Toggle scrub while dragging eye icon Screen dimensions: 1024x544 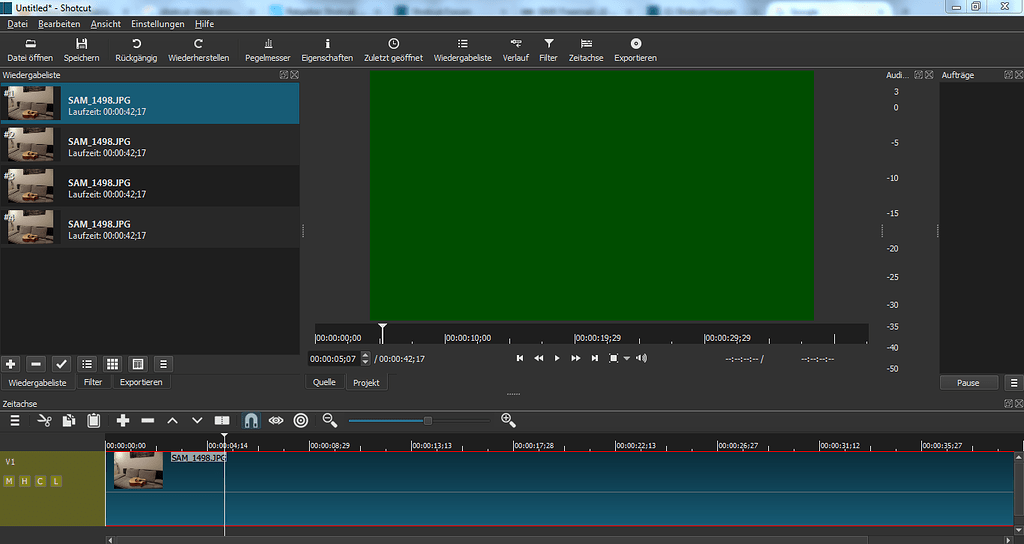click(x=276, y=421)
